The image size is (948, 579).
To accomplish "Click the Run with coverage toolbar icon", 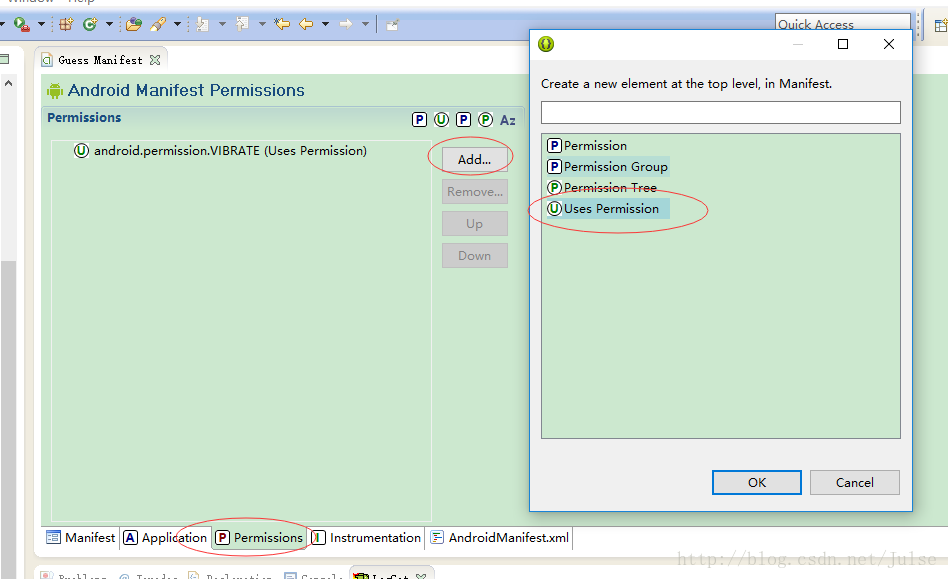I will click(x=22, y=24).
